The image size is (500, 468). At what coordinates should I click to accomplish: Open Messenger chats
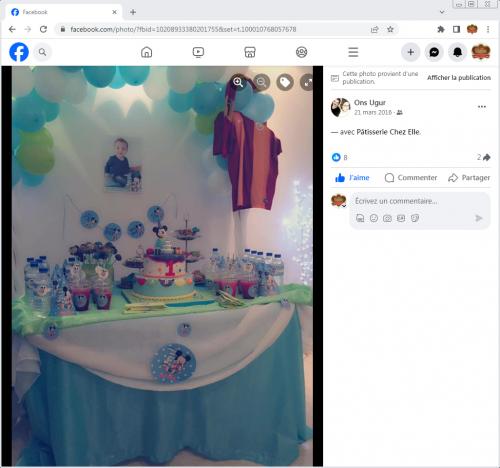click(434, 52)
